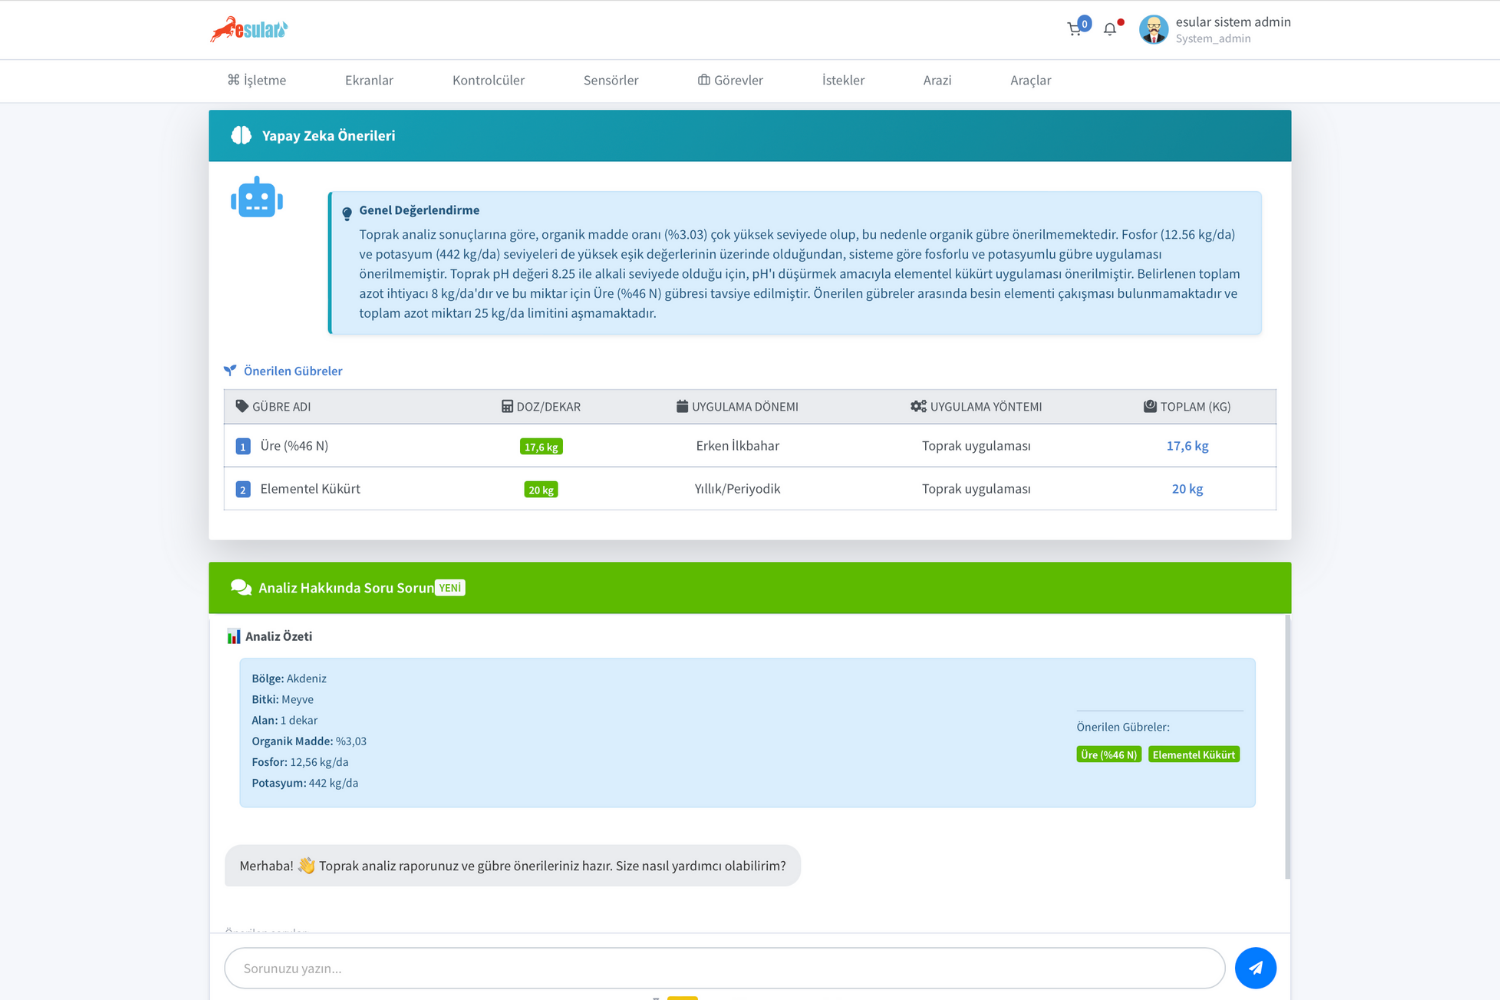Click the filter icon next to Önerilen Gübreler

pyautogui.click(x=230, y=370)
